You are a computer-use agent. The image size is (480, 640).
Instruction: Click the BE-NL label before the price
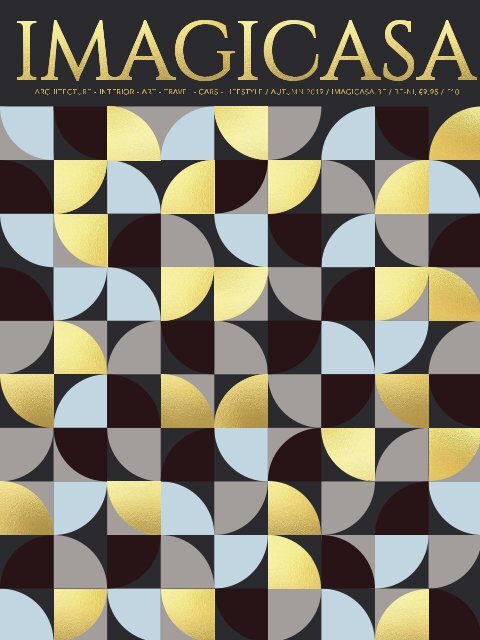click(x=405, y=92)
